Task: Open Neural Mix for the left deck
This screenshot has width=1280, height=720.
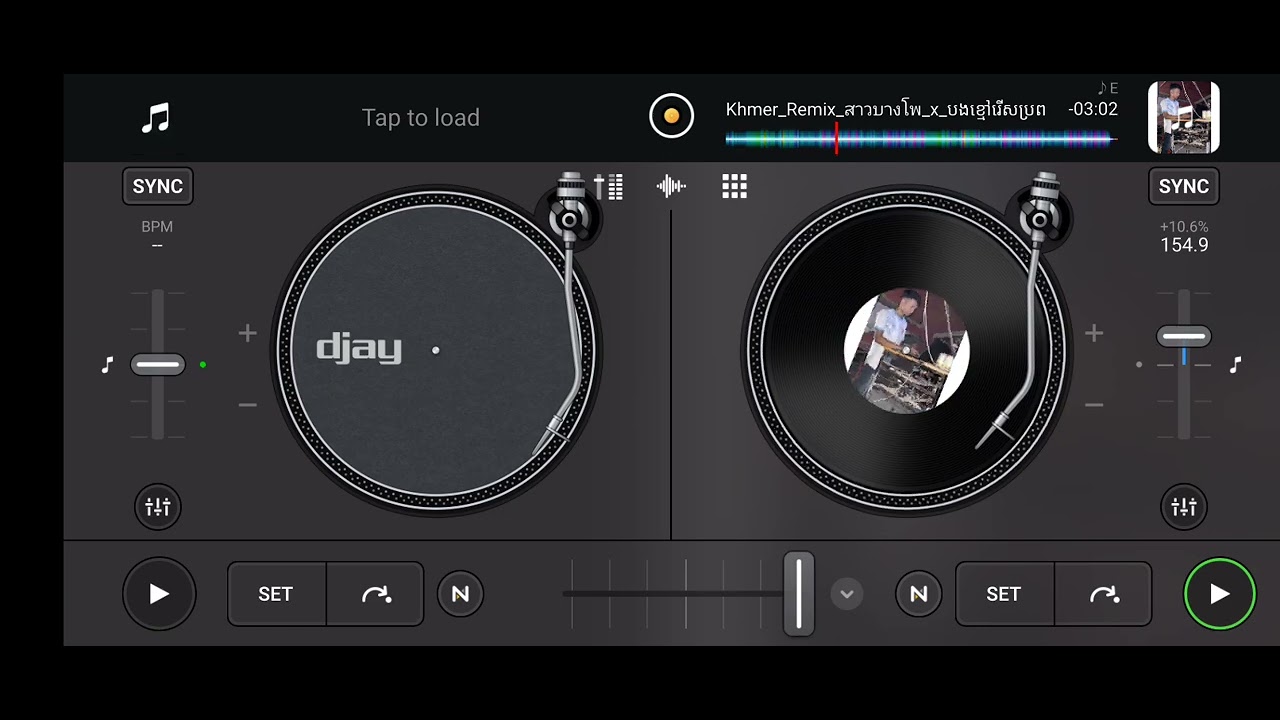Action: [x=460, y=594]
